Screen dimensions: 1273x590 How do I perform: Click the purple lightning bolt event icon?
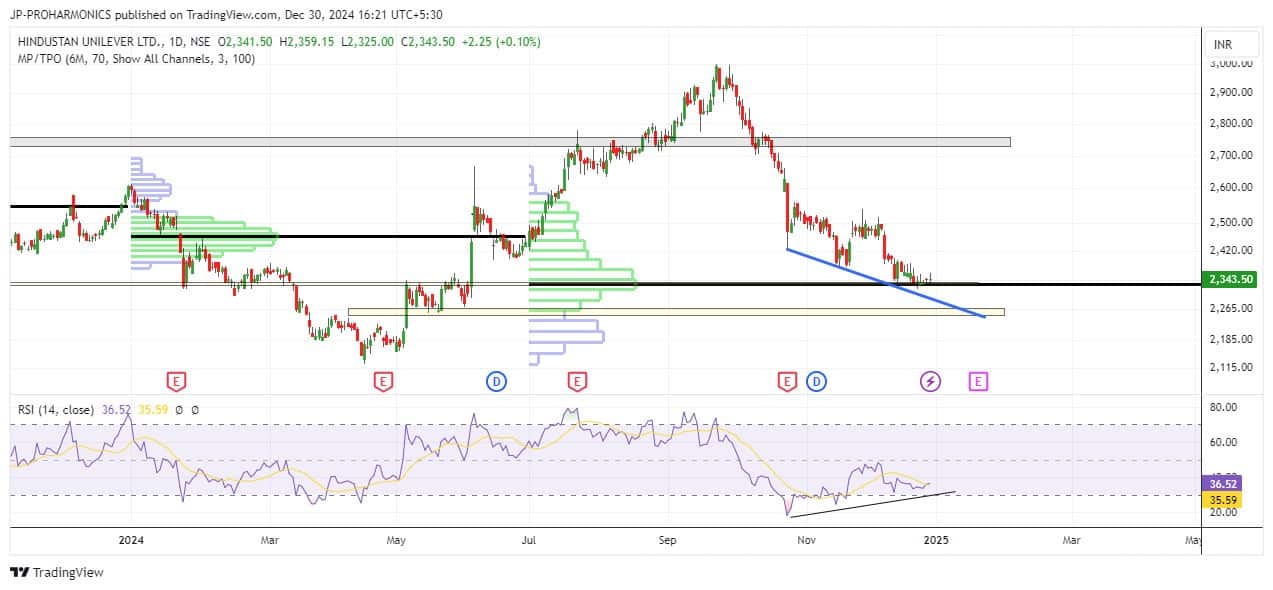[930, 381]
